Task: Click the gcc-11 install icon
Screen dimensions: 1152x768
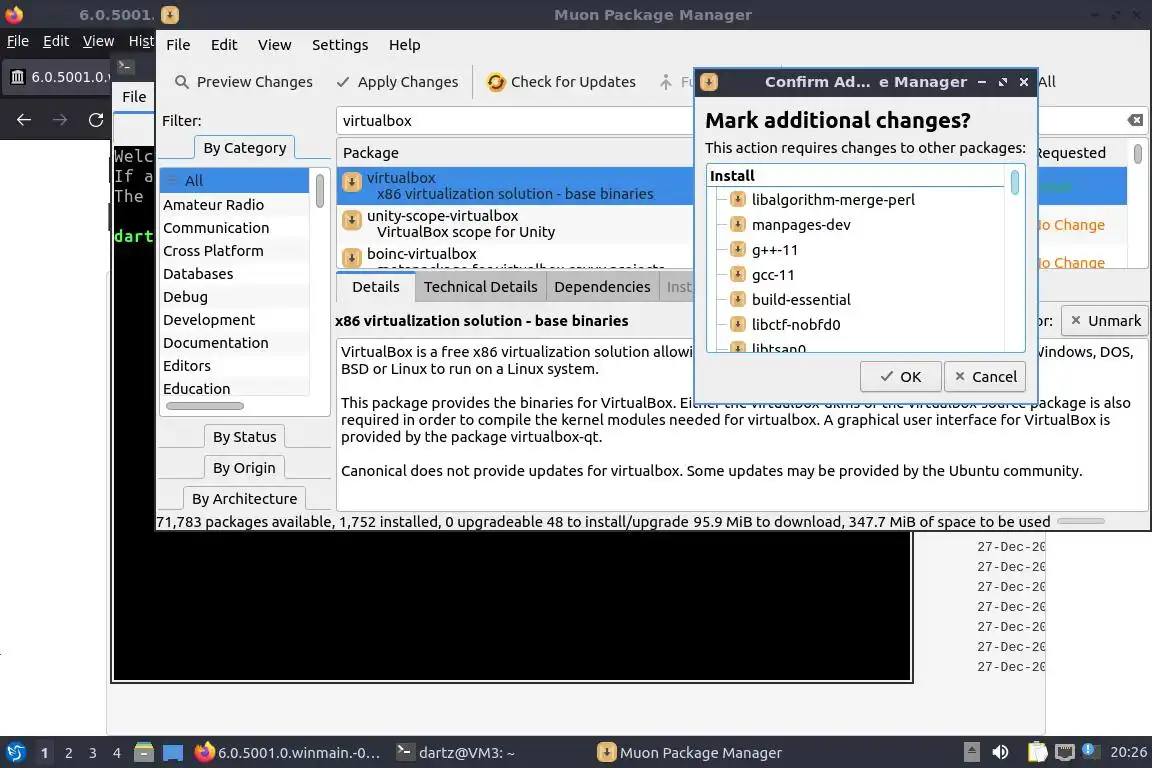Action: 738,274
